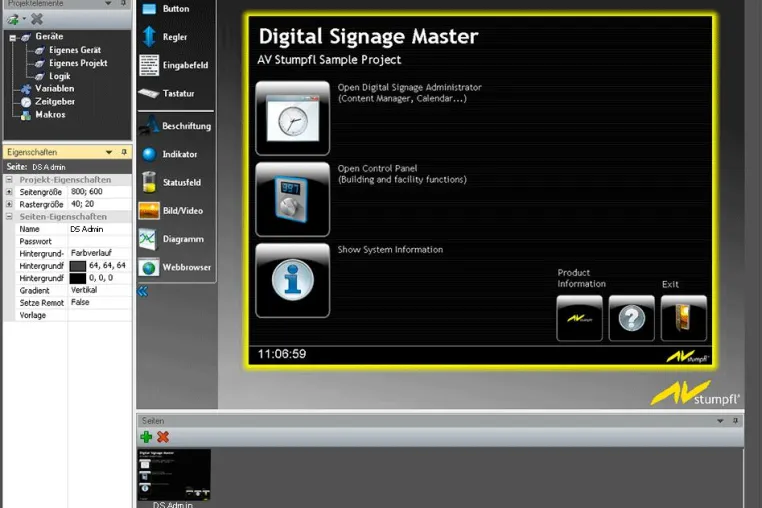The width and height of the screenshot is (762, 508).
Task: Select Makros tree item
Action: click(50, 115)
